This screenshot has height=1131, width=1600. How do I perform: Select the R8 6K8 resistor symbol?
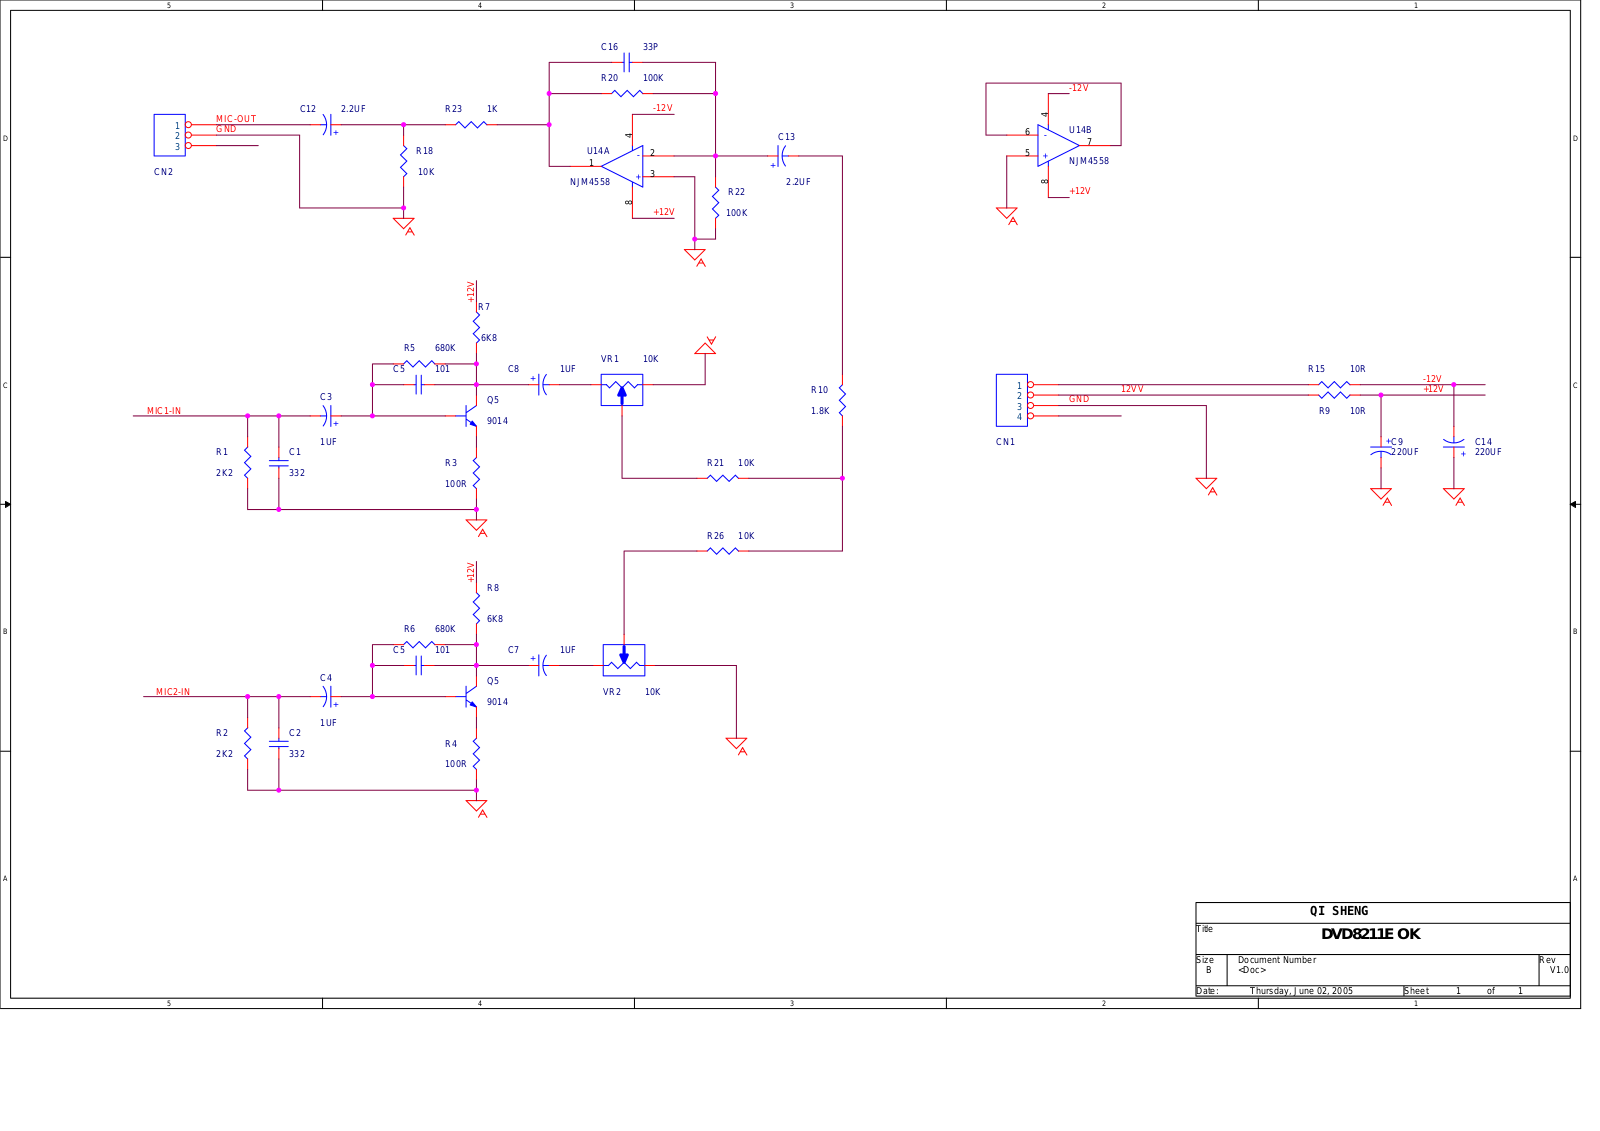click(x=476, y=608)
